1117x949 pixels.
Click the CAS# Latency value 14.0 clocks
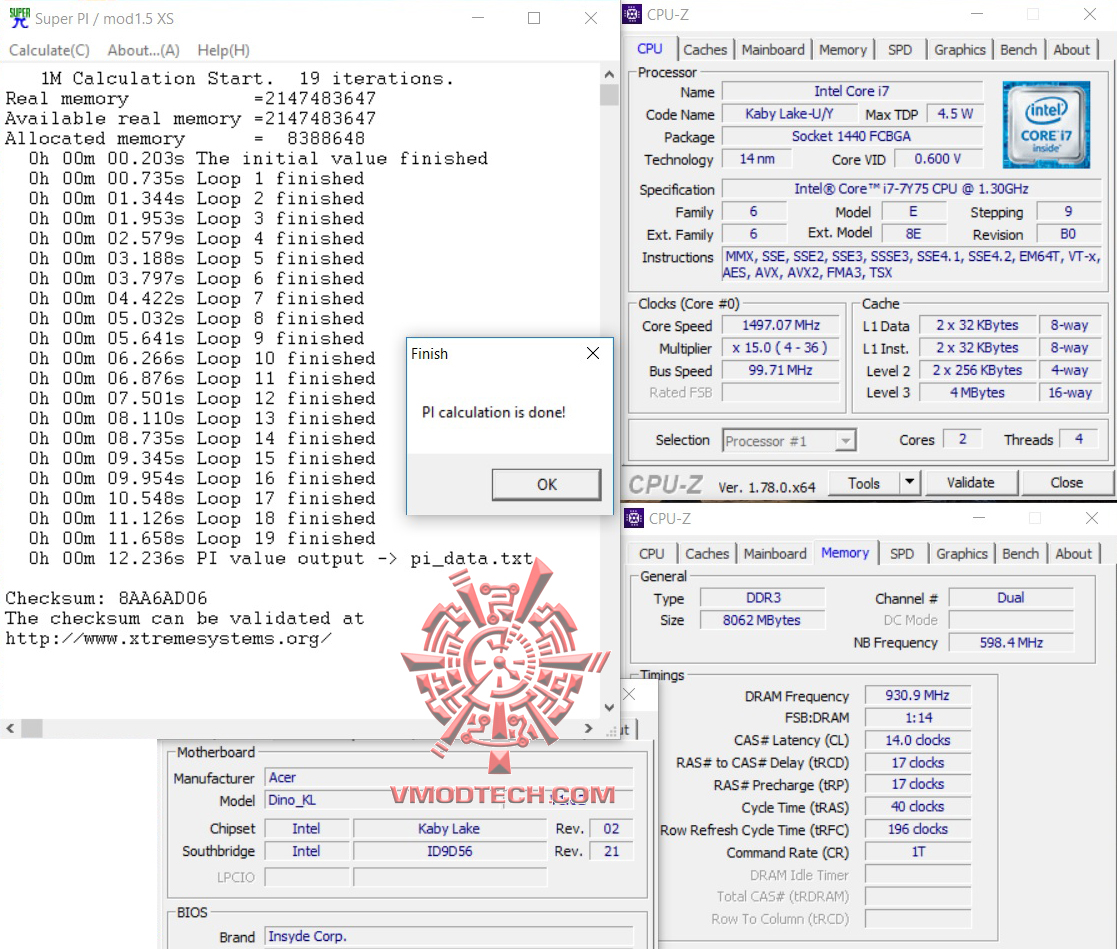click(918, 740)
